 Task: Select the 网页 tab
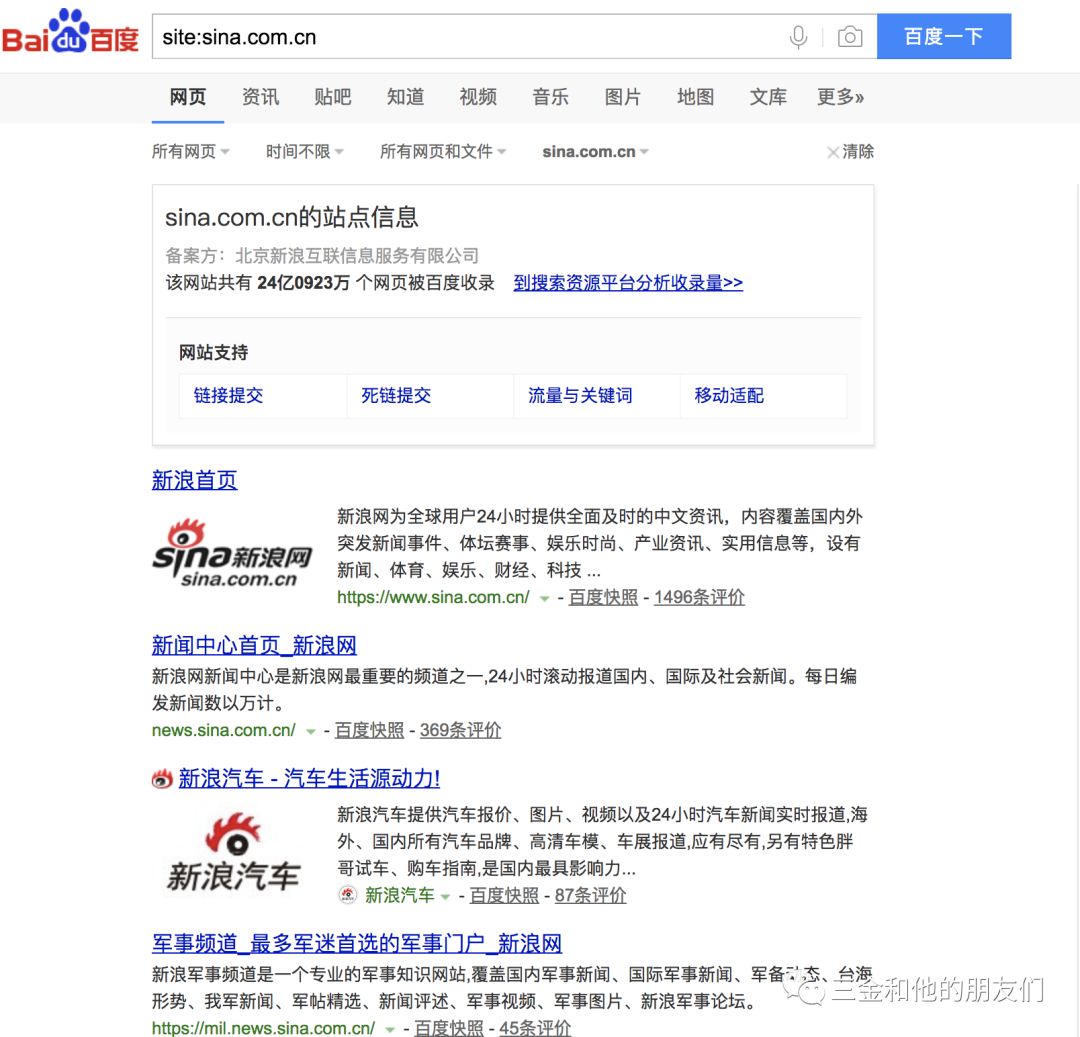coord(187,97)
